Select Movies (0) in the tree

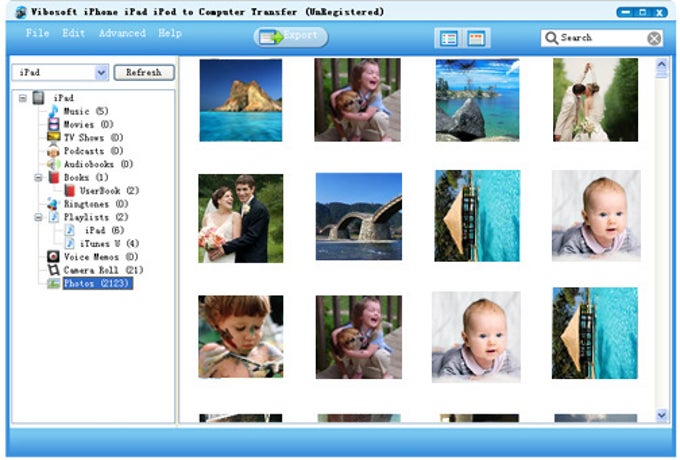click(x=88, y=124)
